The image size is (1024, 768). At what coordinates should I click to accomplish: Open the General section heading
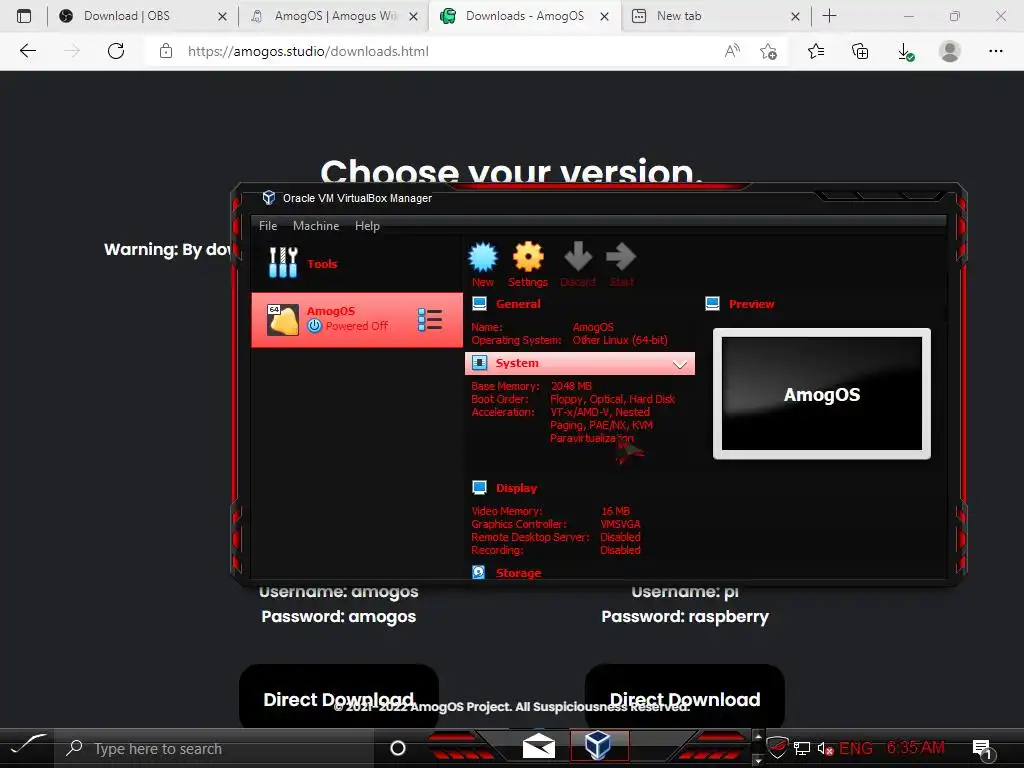coord(518,304)
